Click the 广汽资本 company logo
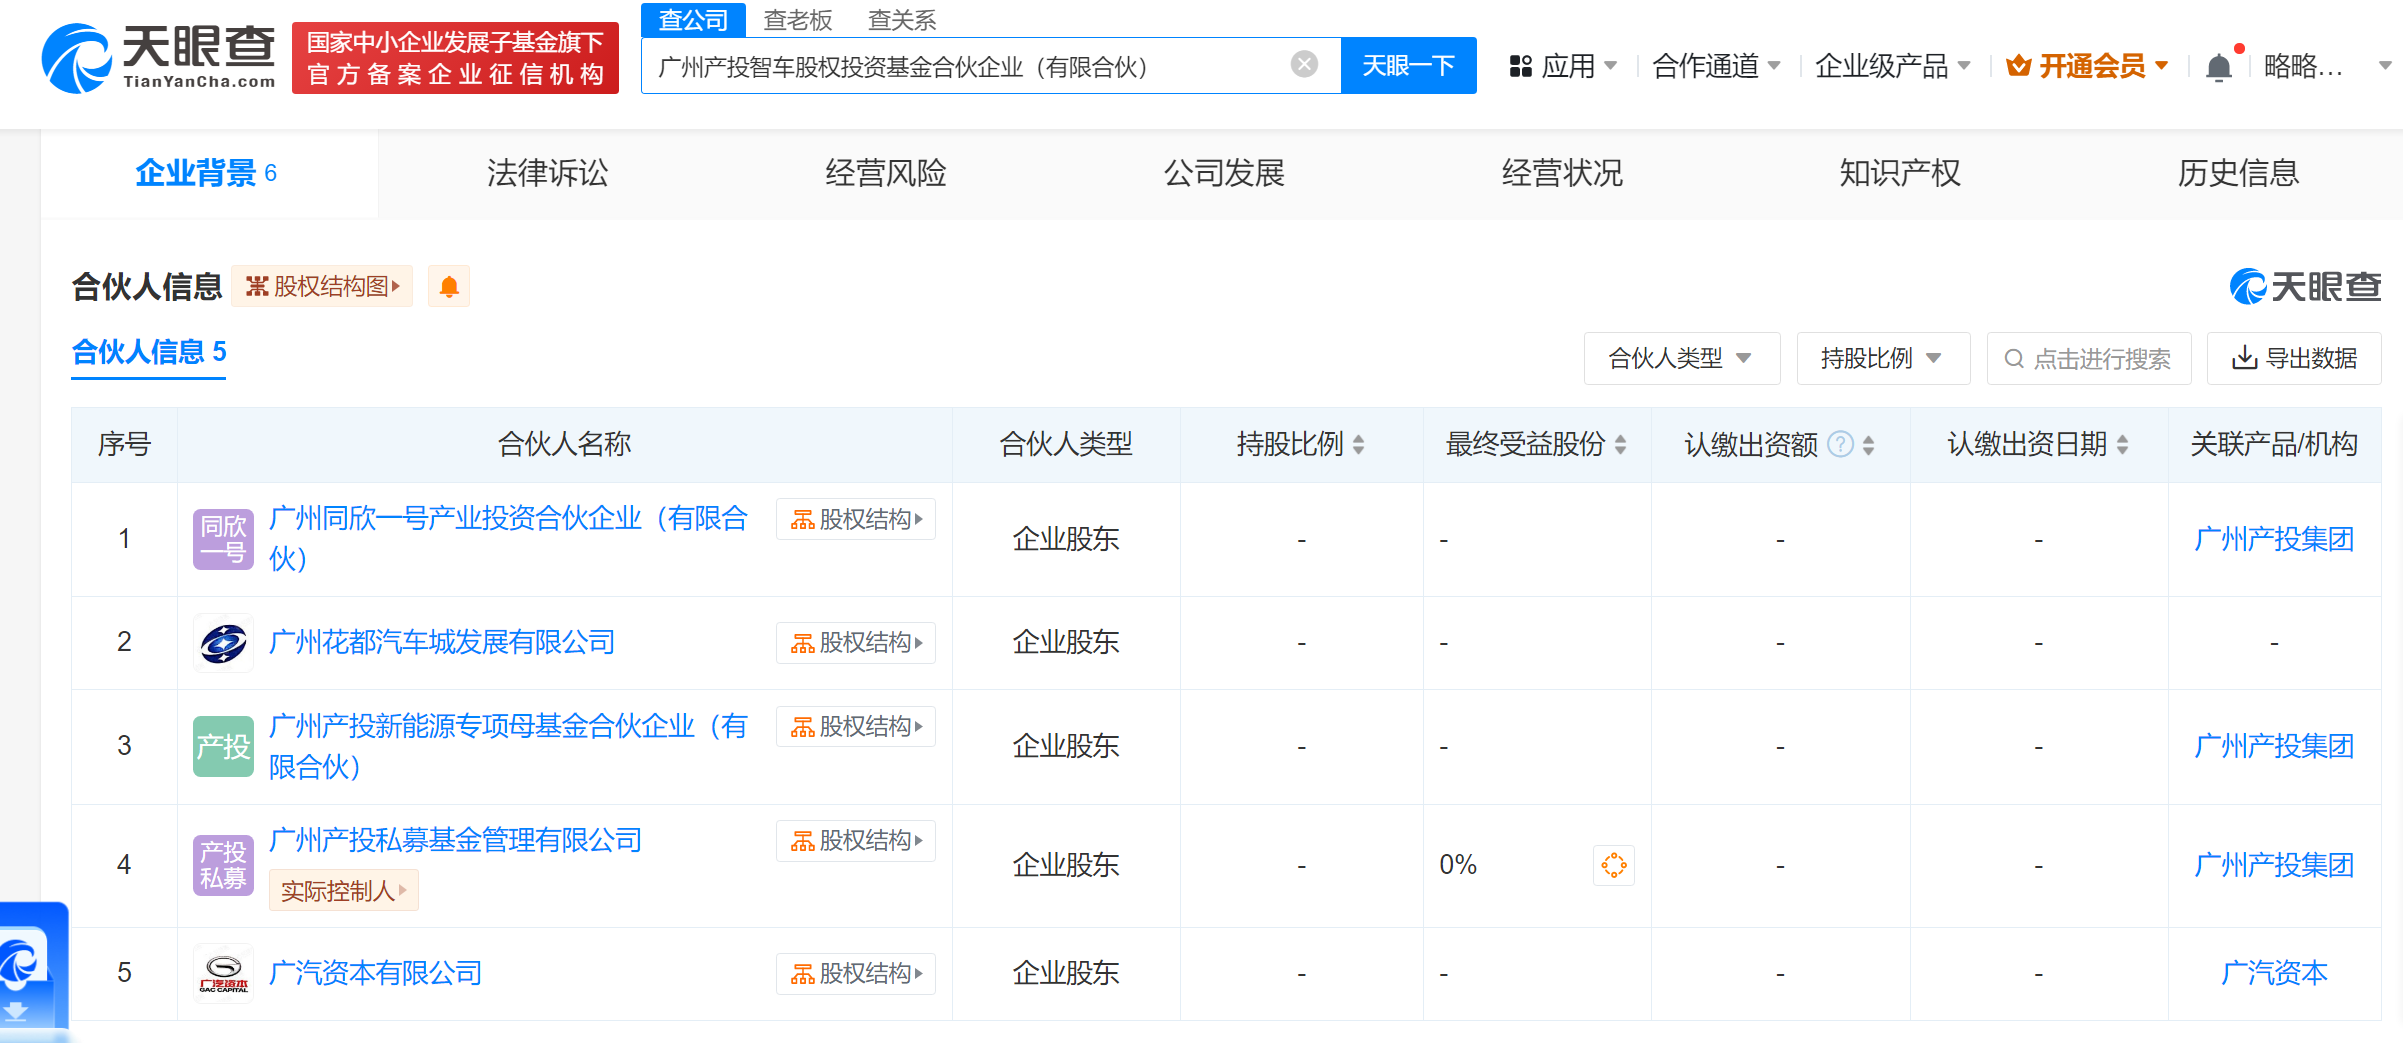The width and height of the screenshot is (2403, 1043). tap(224, 973)
